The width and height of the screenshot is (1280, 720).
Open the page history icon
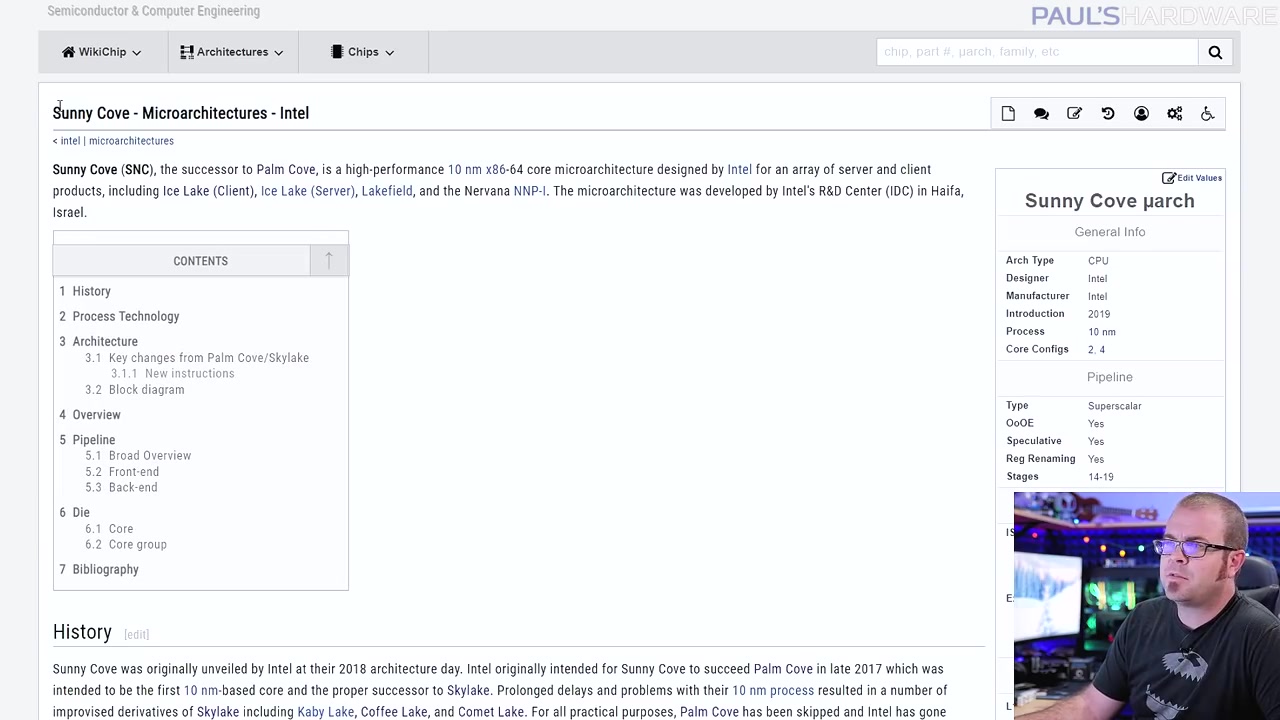pos(1108,114)
